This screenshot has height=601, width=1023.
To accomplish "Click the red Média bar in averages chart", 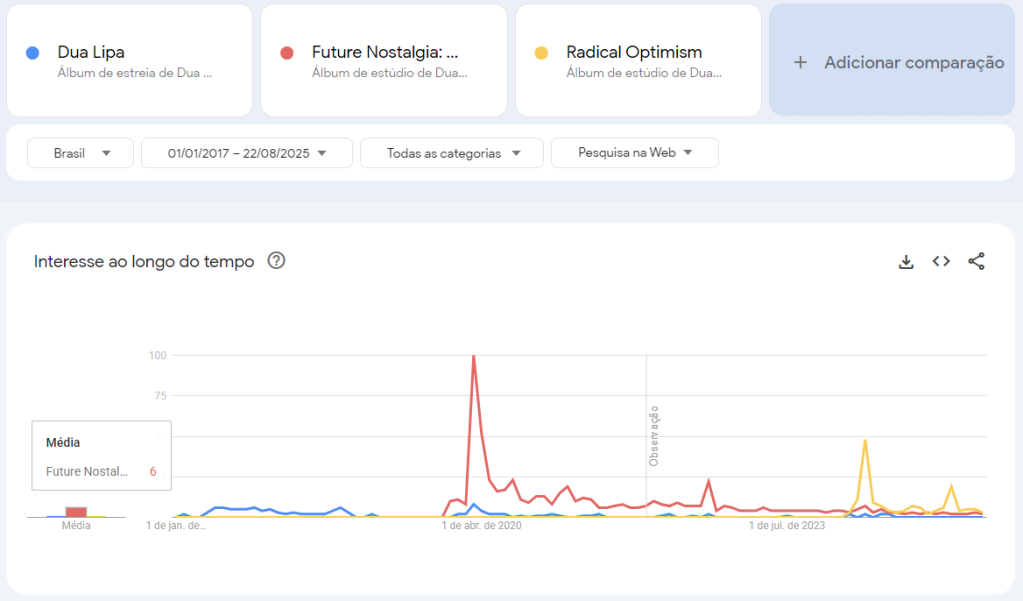I will click(x=76, y=512).
